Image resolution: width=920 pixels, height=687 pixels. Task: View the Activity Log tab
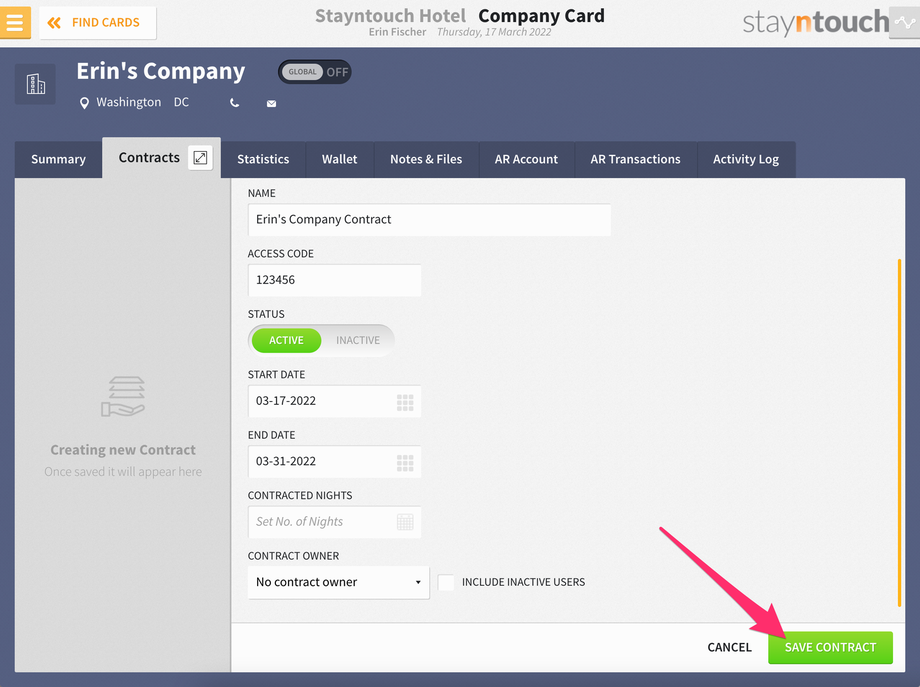pos(746,159)
